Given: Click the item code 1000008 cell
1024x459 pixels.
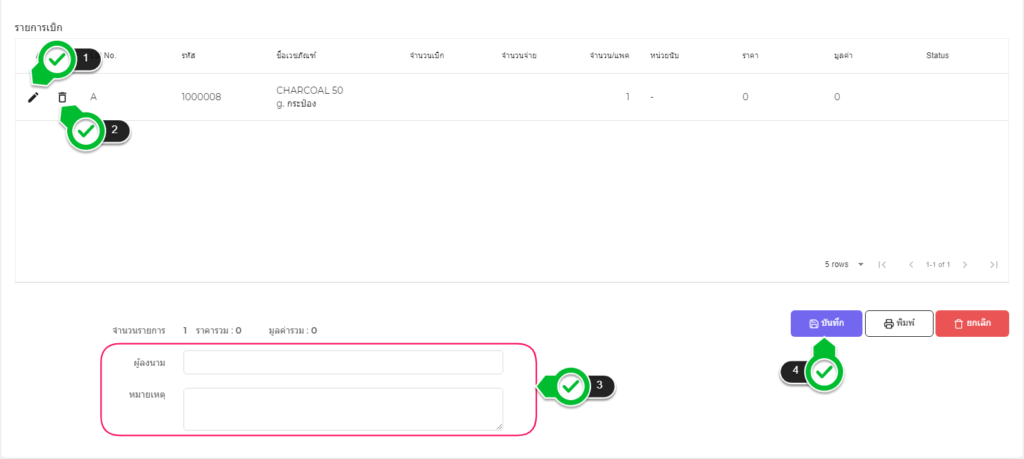Looking at the screenshot, I should [201, 97].
